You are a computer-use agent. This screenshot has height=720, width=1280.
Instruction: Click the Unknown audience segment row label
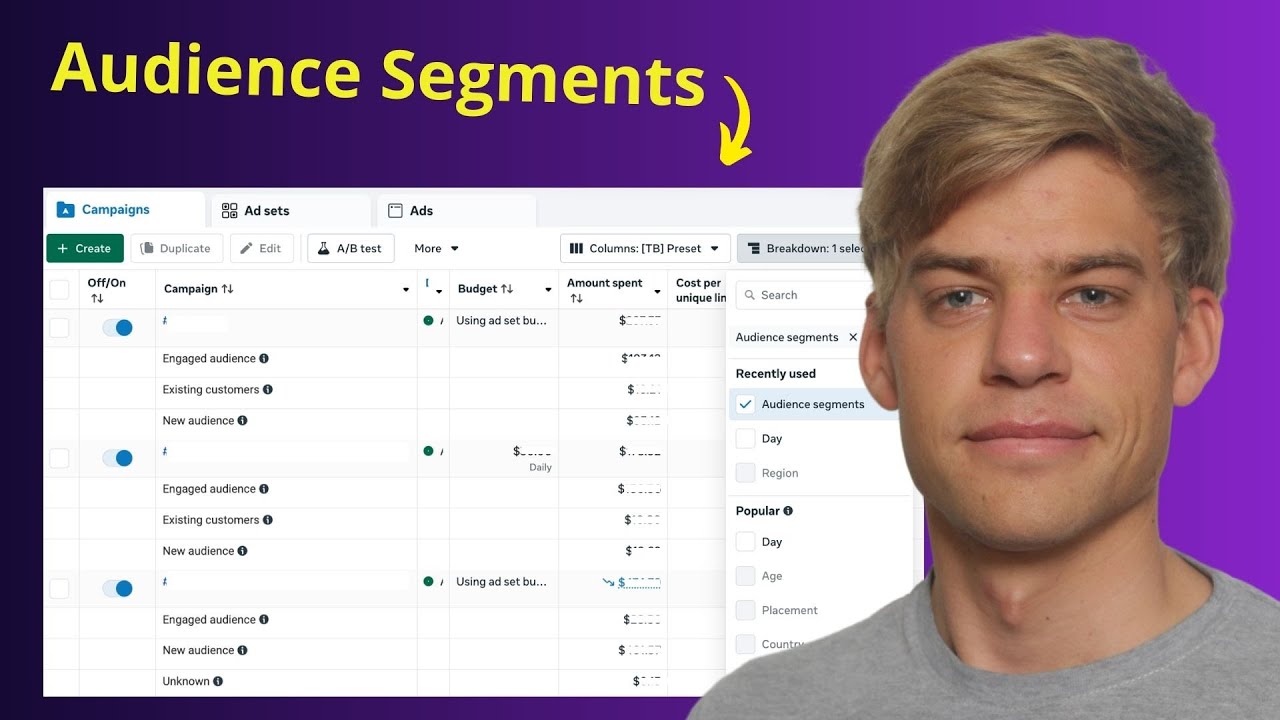[x=186, y=682]
